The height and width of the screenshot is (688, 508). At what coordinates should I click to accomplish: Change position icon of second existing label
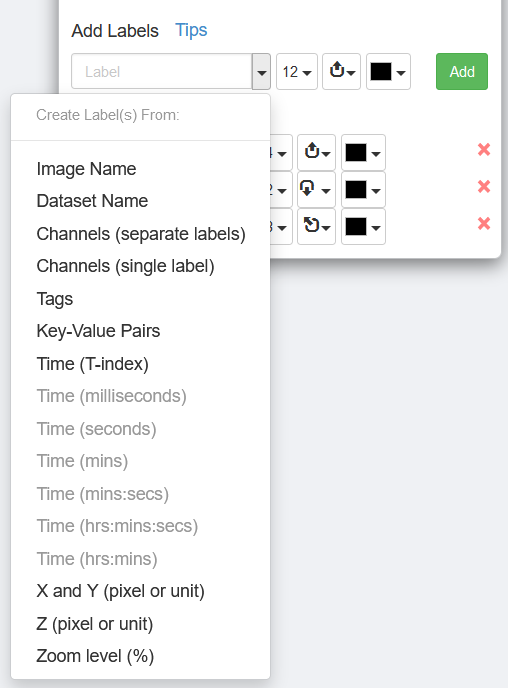click(x=316, y=190)
